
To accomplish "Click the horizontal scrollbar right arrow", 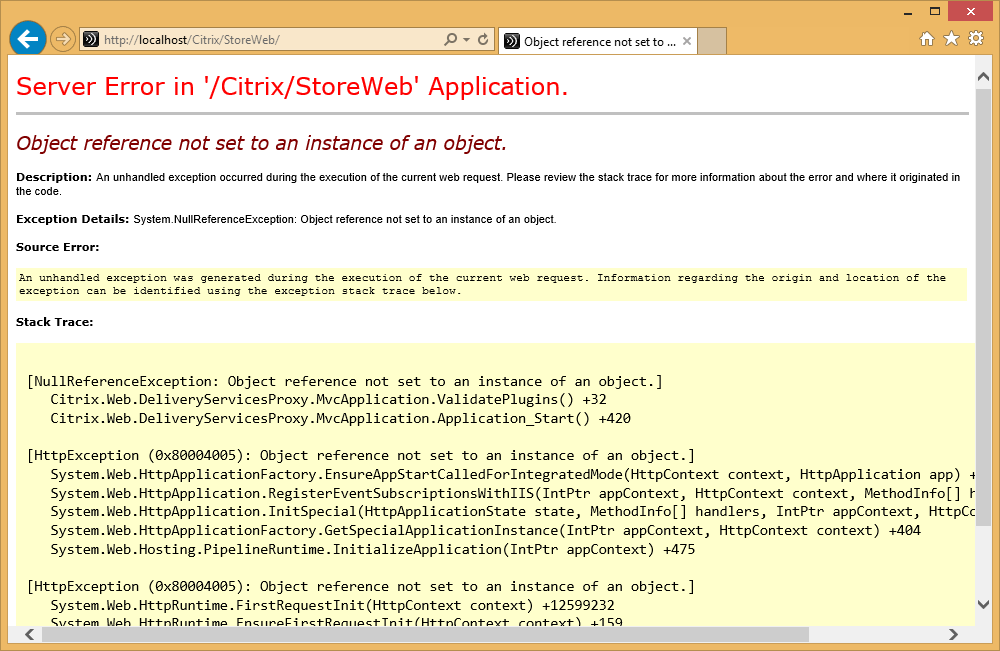I will click(x=955, y=633).
